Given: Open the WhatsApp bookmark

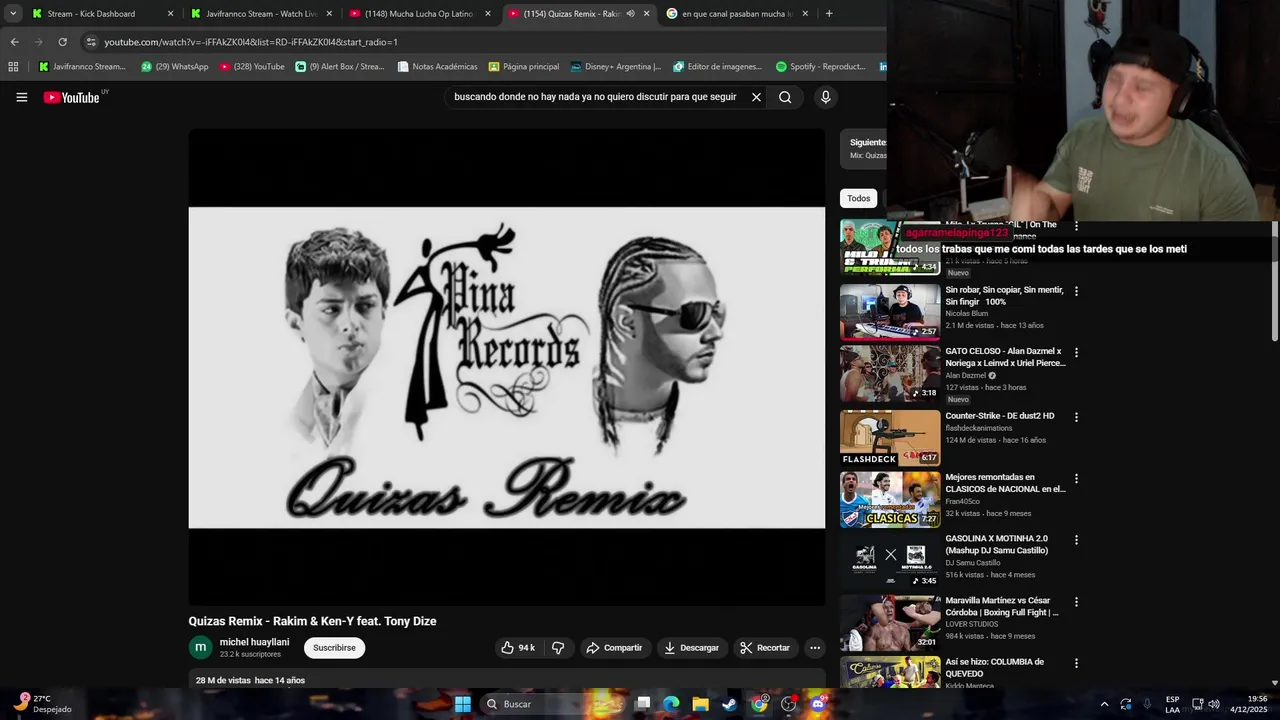Looking at the screenshot, I should [175, 67].
